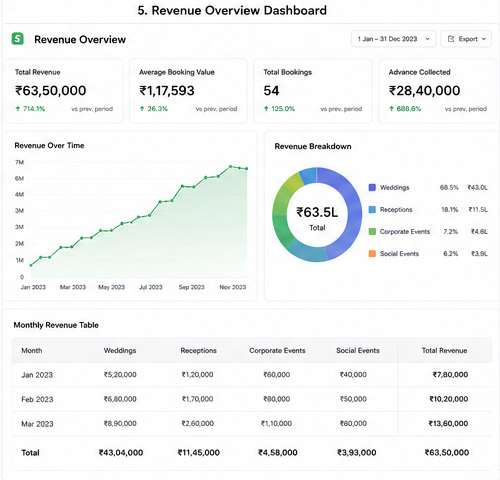Expand the Export chevron arrow
This screenshot has width=500, height=480.
[x=484, y=39]
